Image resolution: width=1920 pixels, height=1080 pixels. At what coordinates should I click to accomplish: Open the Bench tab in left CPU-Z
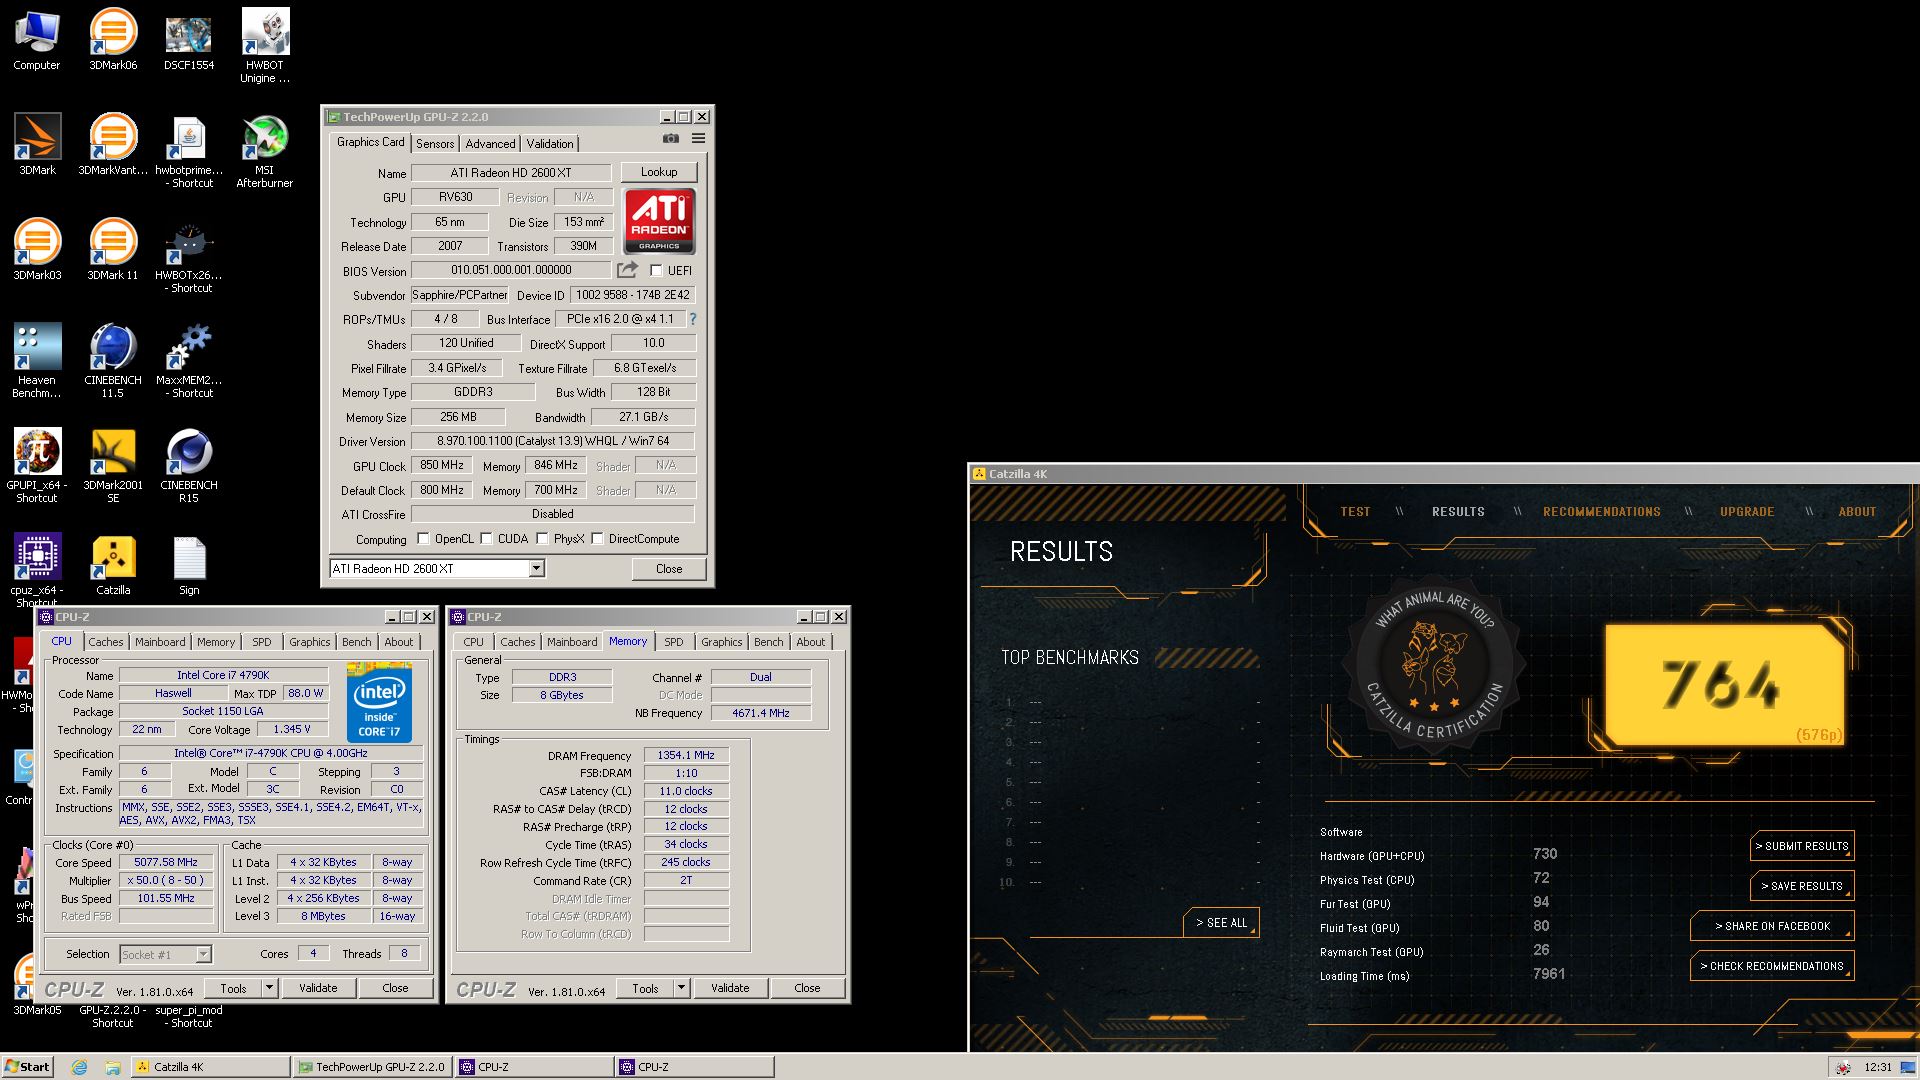click(356, 642)
